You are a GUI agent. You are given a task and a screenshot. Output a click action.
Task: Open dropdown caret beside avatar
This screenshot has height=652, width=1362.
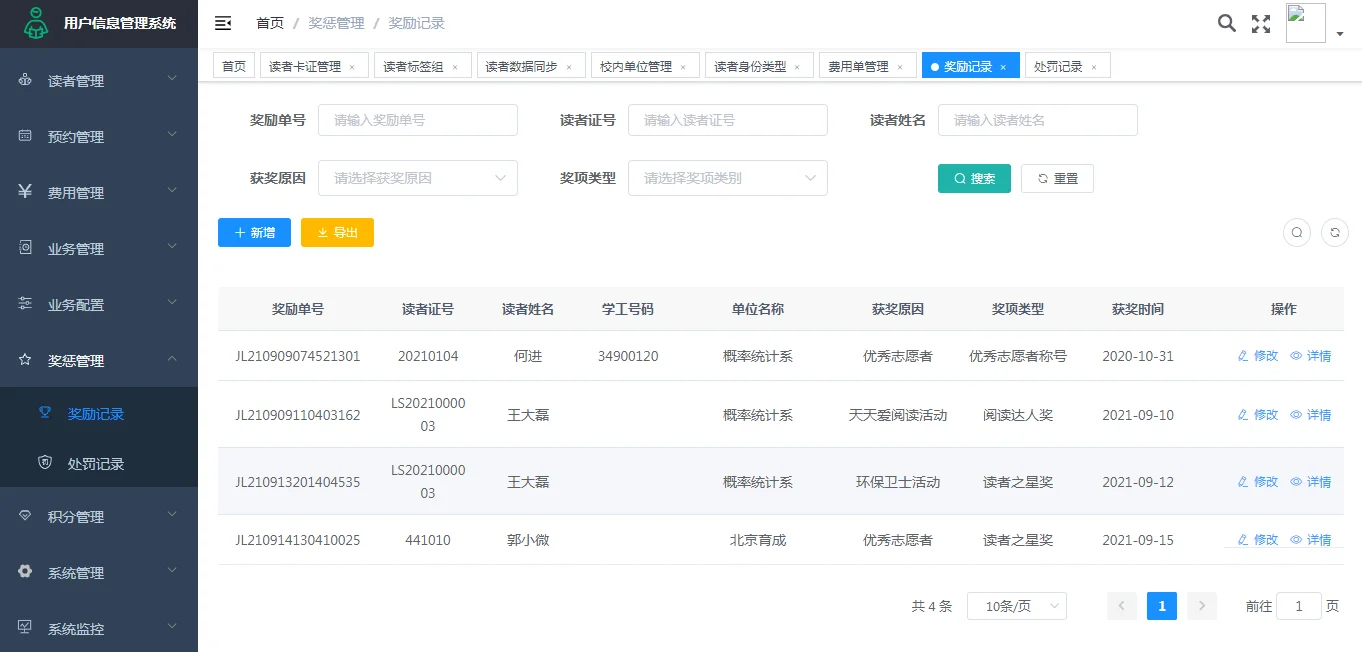pyautogui.click(x=1339, y=34)
